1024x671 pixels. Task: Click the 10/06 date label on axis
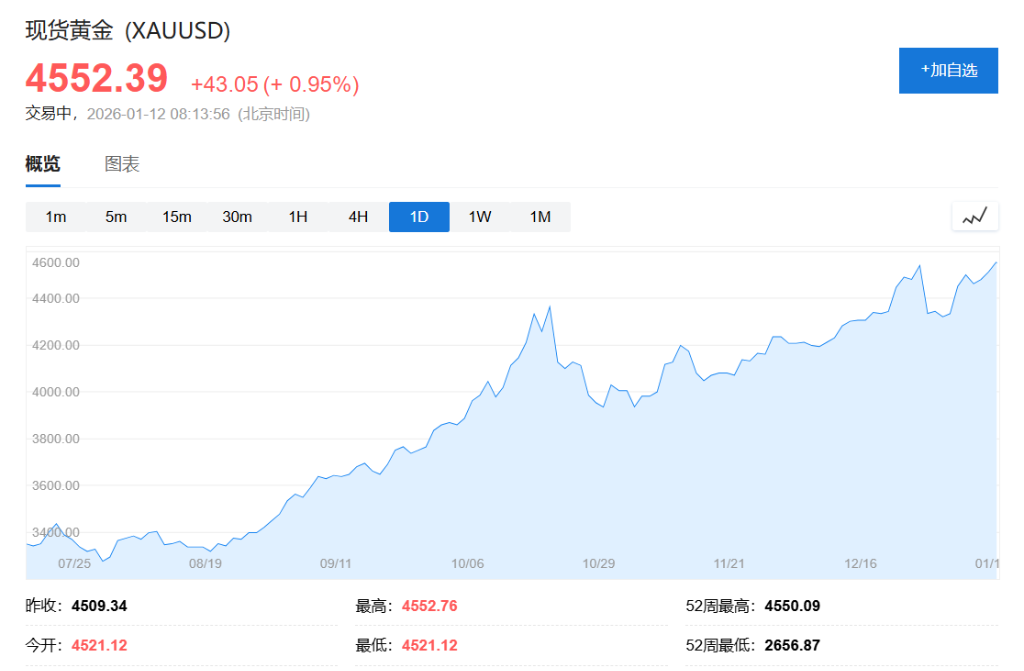pos(466,562)
